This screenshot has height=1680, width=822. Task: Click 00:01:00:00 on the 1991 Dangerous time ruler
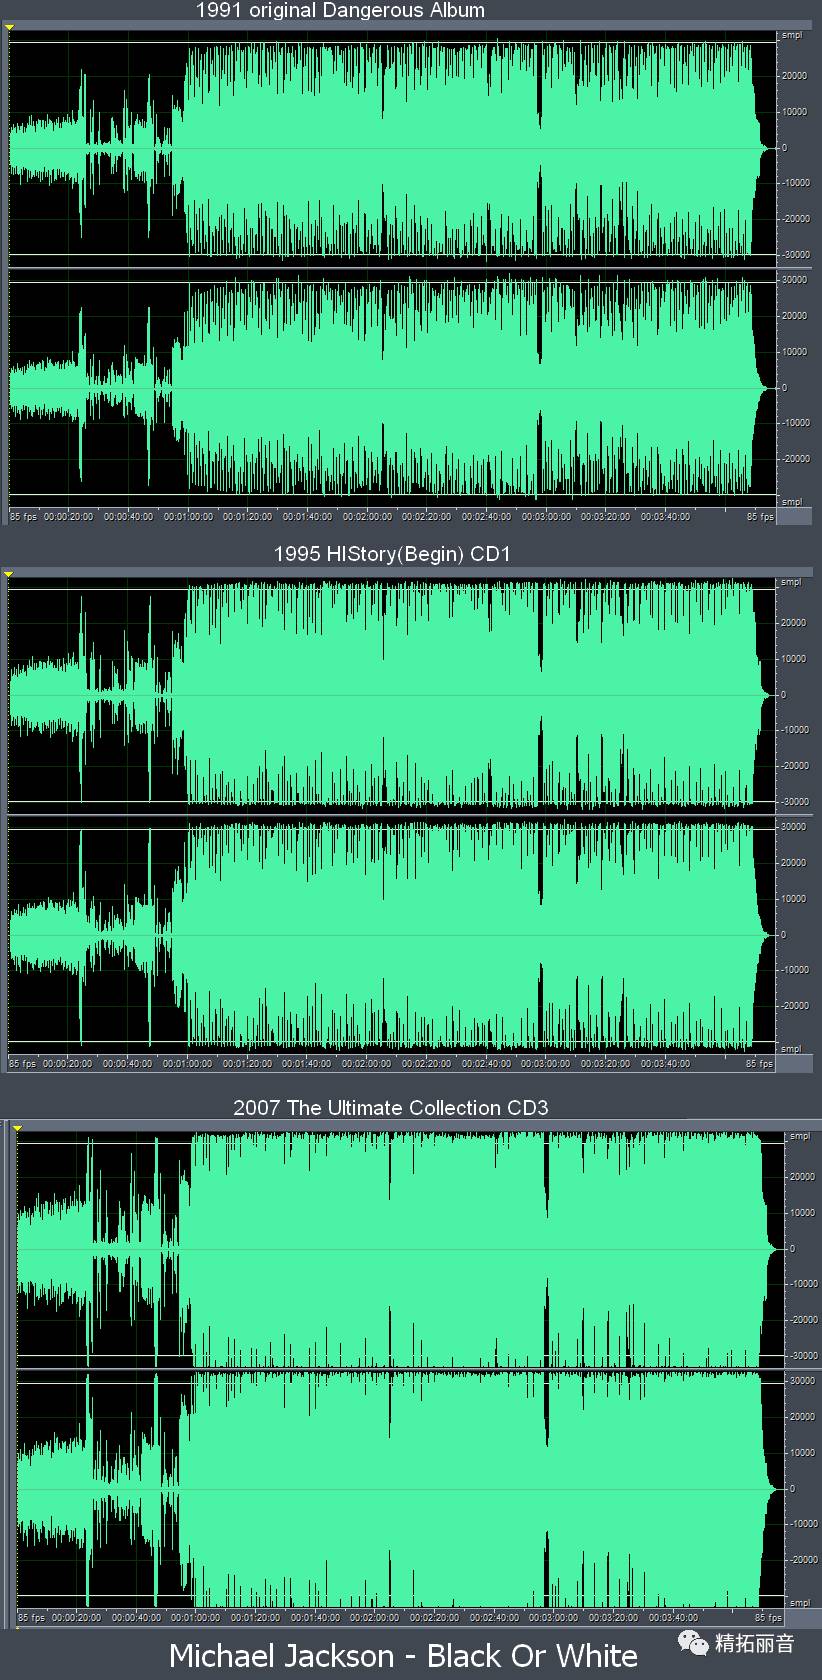pyautogui.click(x=188, y=517)
